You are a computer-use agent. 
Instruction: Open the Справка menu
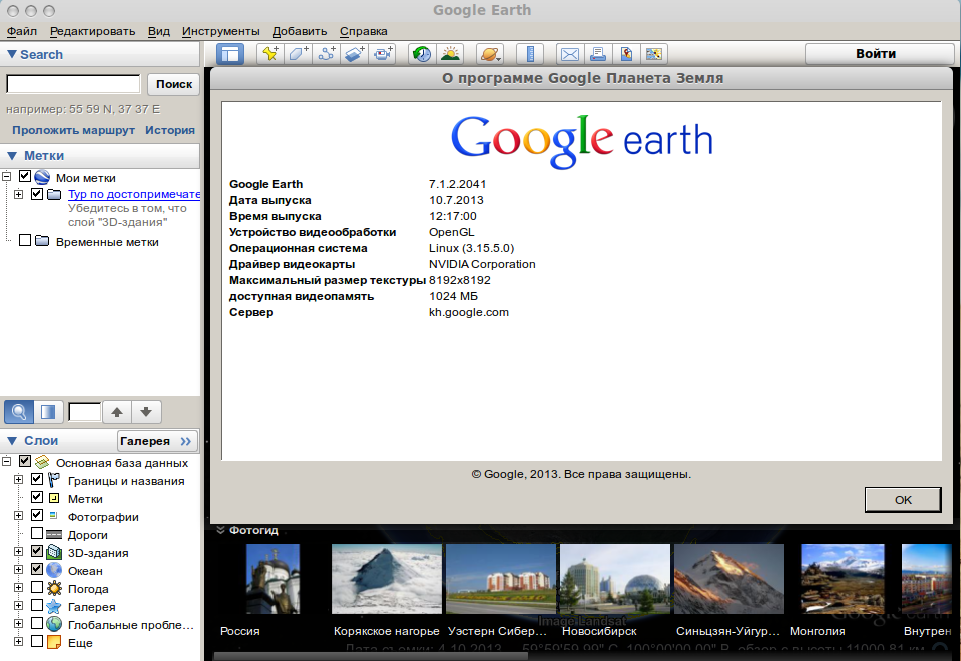[363, 31]
